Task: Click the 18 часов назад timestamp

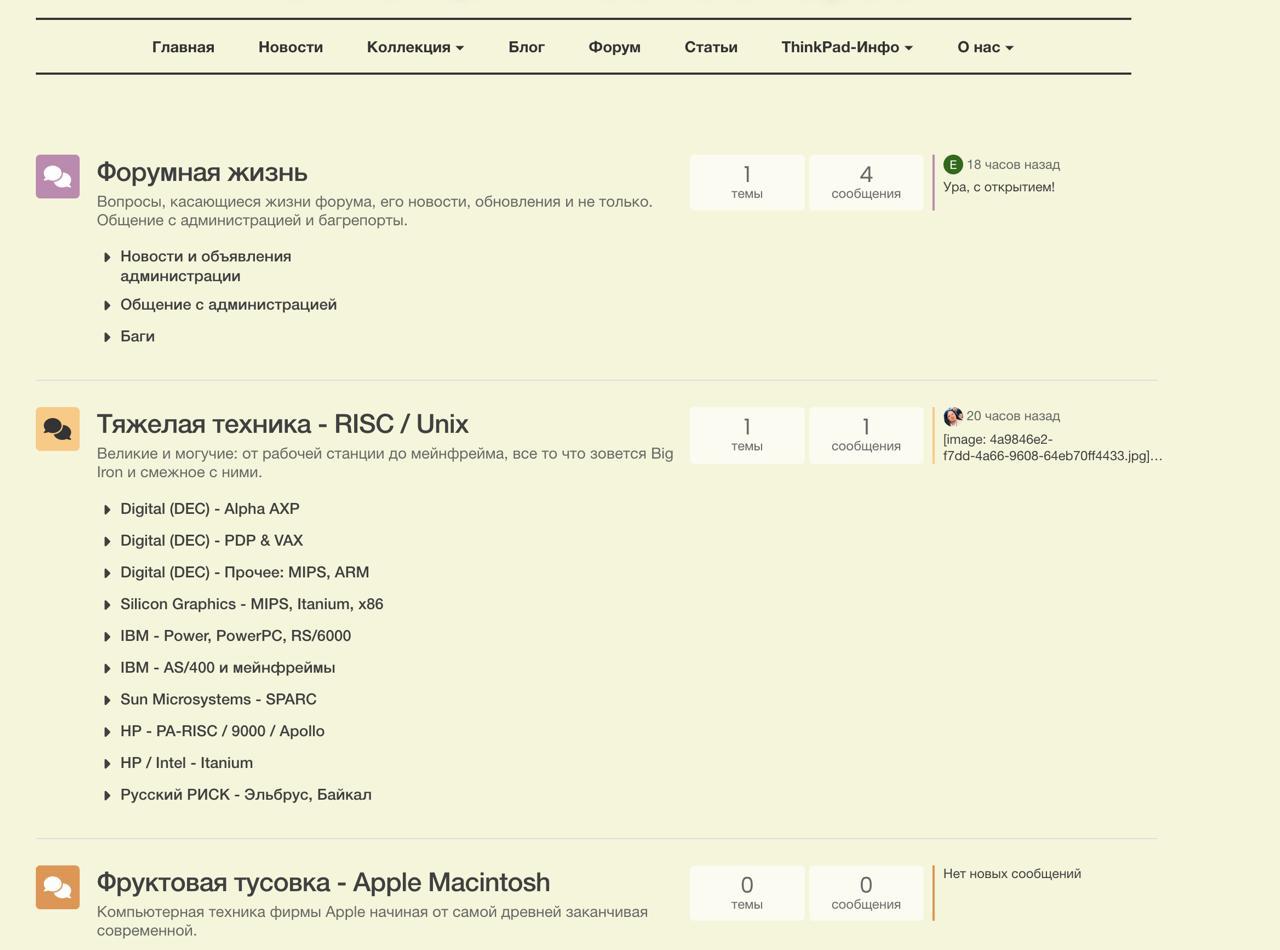Action: pyautogui.click(x=1013, y=165)
